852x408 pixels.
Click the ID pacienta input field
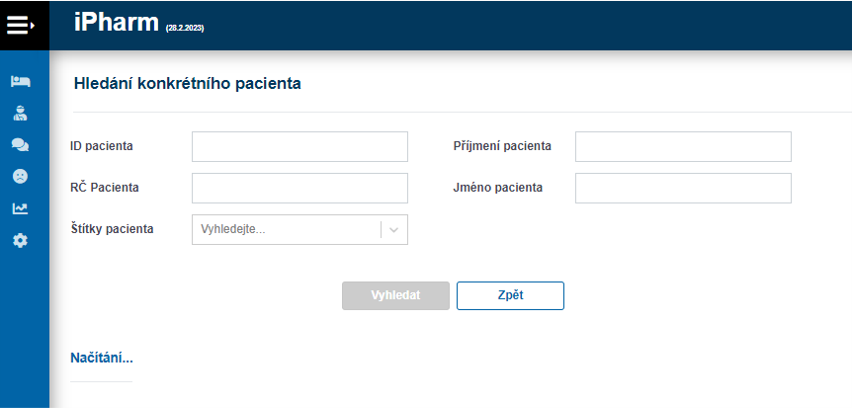[x=299, y=146]
